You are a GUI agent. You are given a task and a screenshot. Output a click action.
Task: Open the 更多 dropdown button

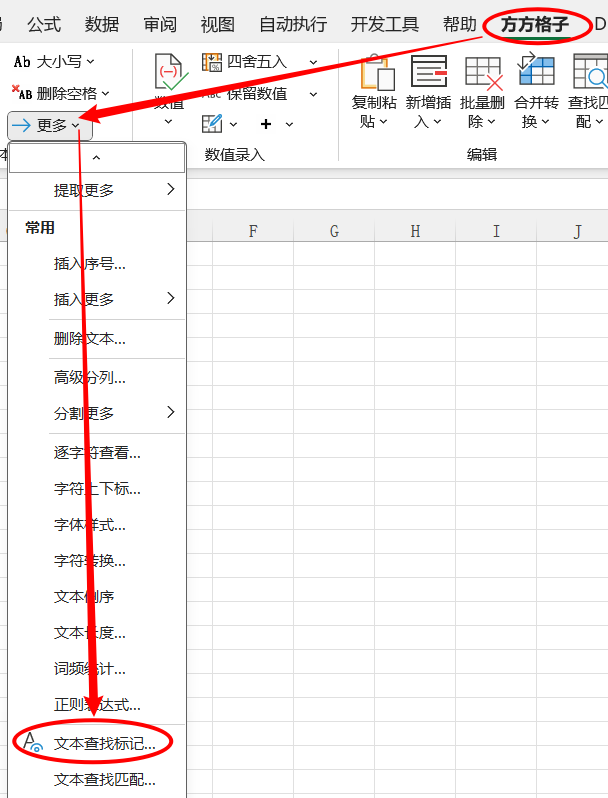(50, 125)
